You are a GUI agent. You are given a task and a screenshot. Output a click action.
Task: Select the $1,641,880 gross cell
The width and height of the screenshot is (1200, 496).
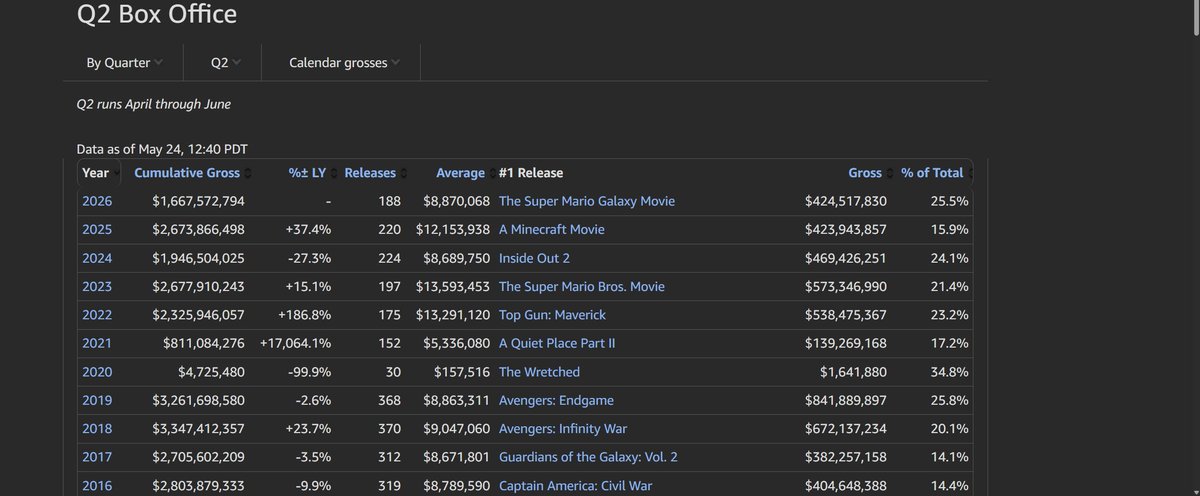pos(854,372)
